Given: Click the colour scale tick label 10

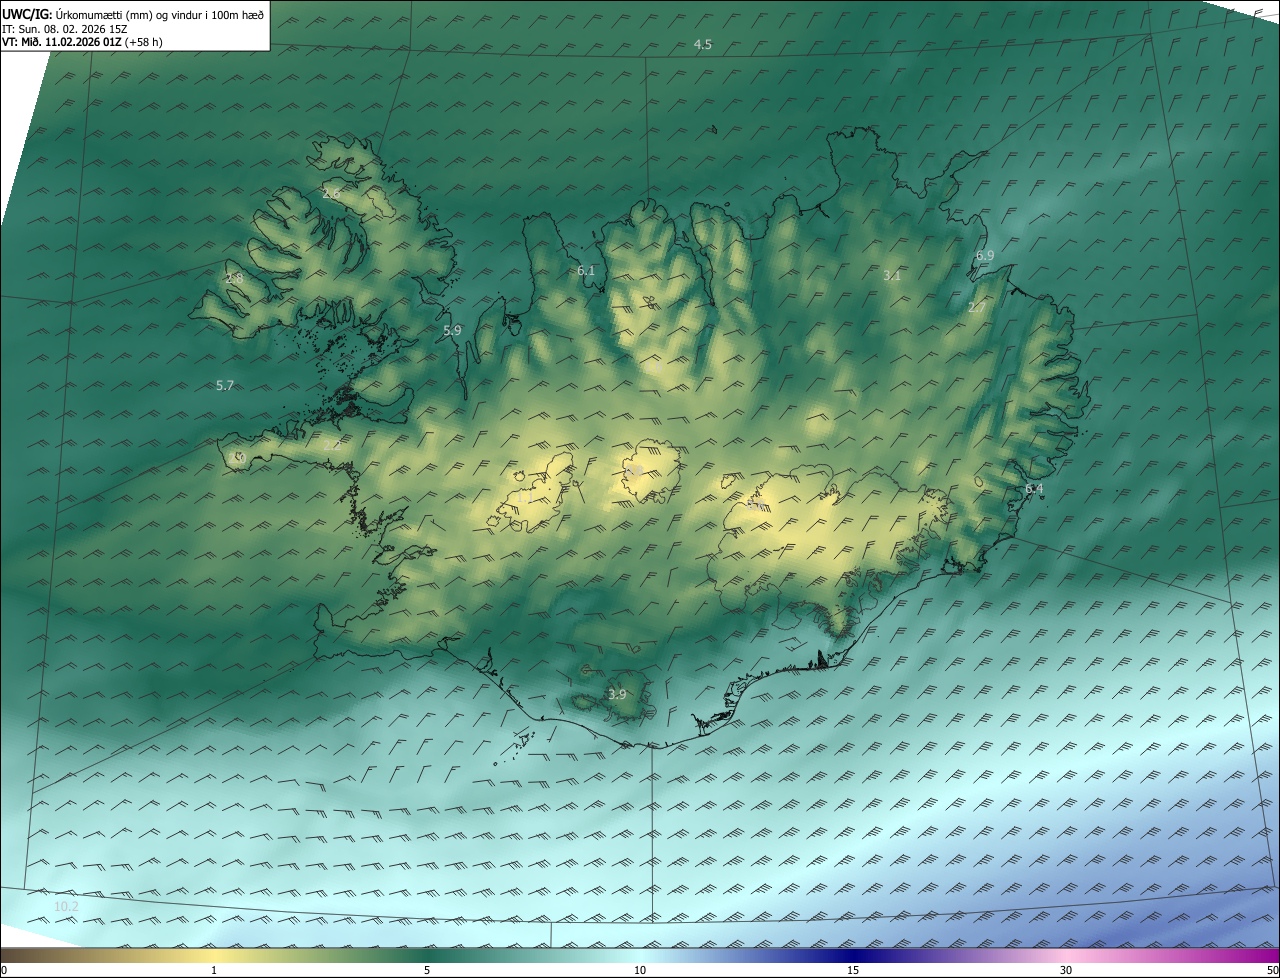Looking at the screenshot, I should 640,970.
